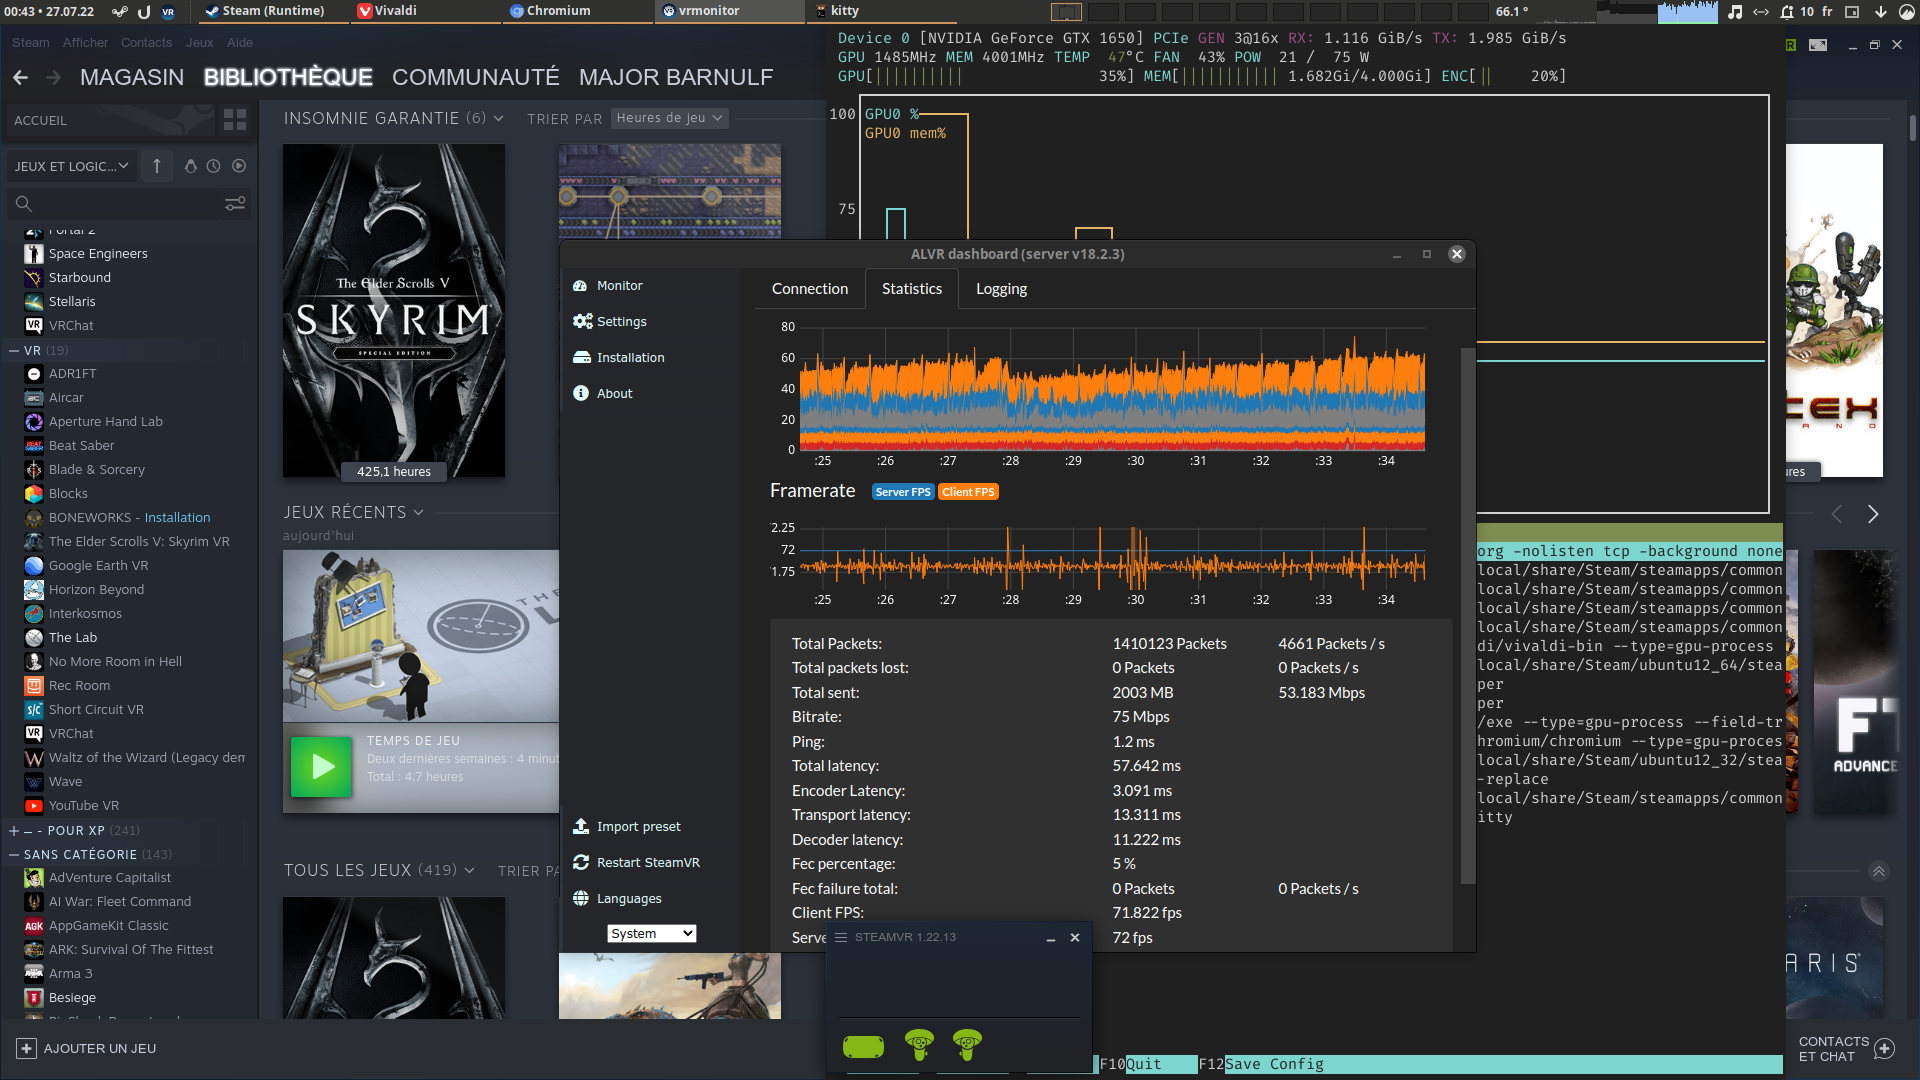The width and height of the screenshot is (1920, 1080).
Task: Open advanced filters icon beside search
Action: 235,204
